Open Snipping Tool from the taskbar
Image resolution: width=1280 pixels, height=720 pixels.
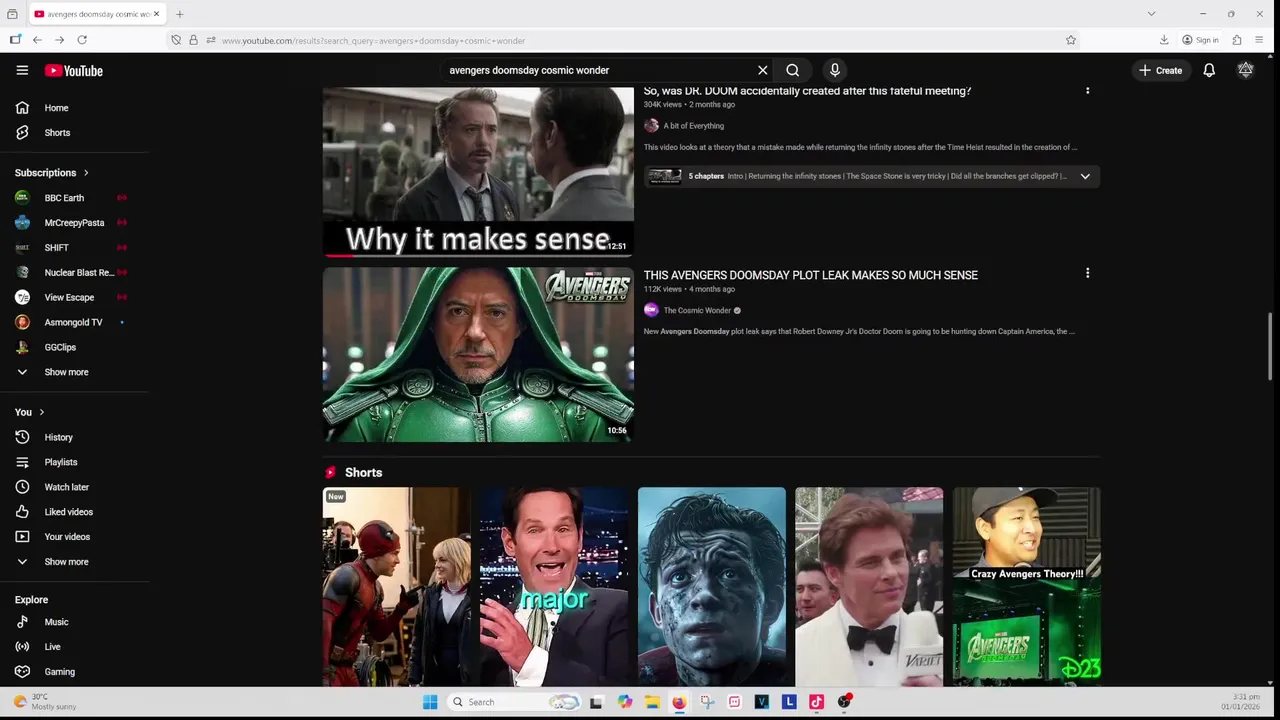(707, 702)
